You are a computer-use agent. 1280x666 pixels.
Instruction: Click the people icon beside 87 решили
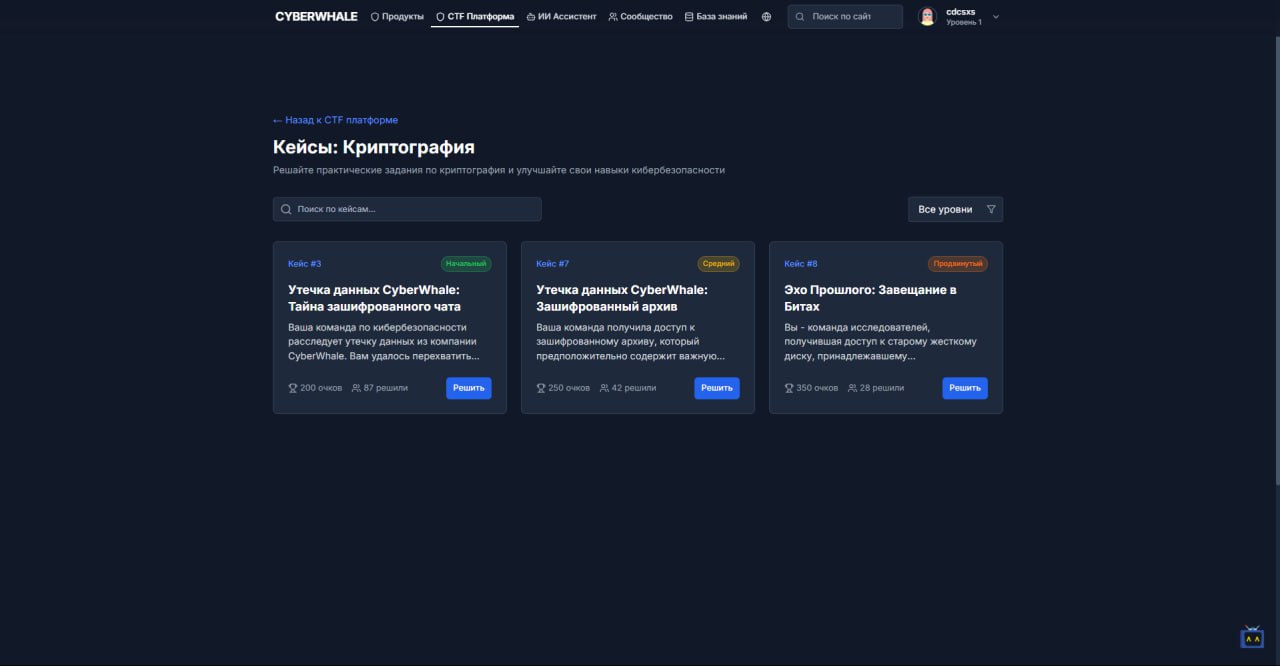coord(356,388)
